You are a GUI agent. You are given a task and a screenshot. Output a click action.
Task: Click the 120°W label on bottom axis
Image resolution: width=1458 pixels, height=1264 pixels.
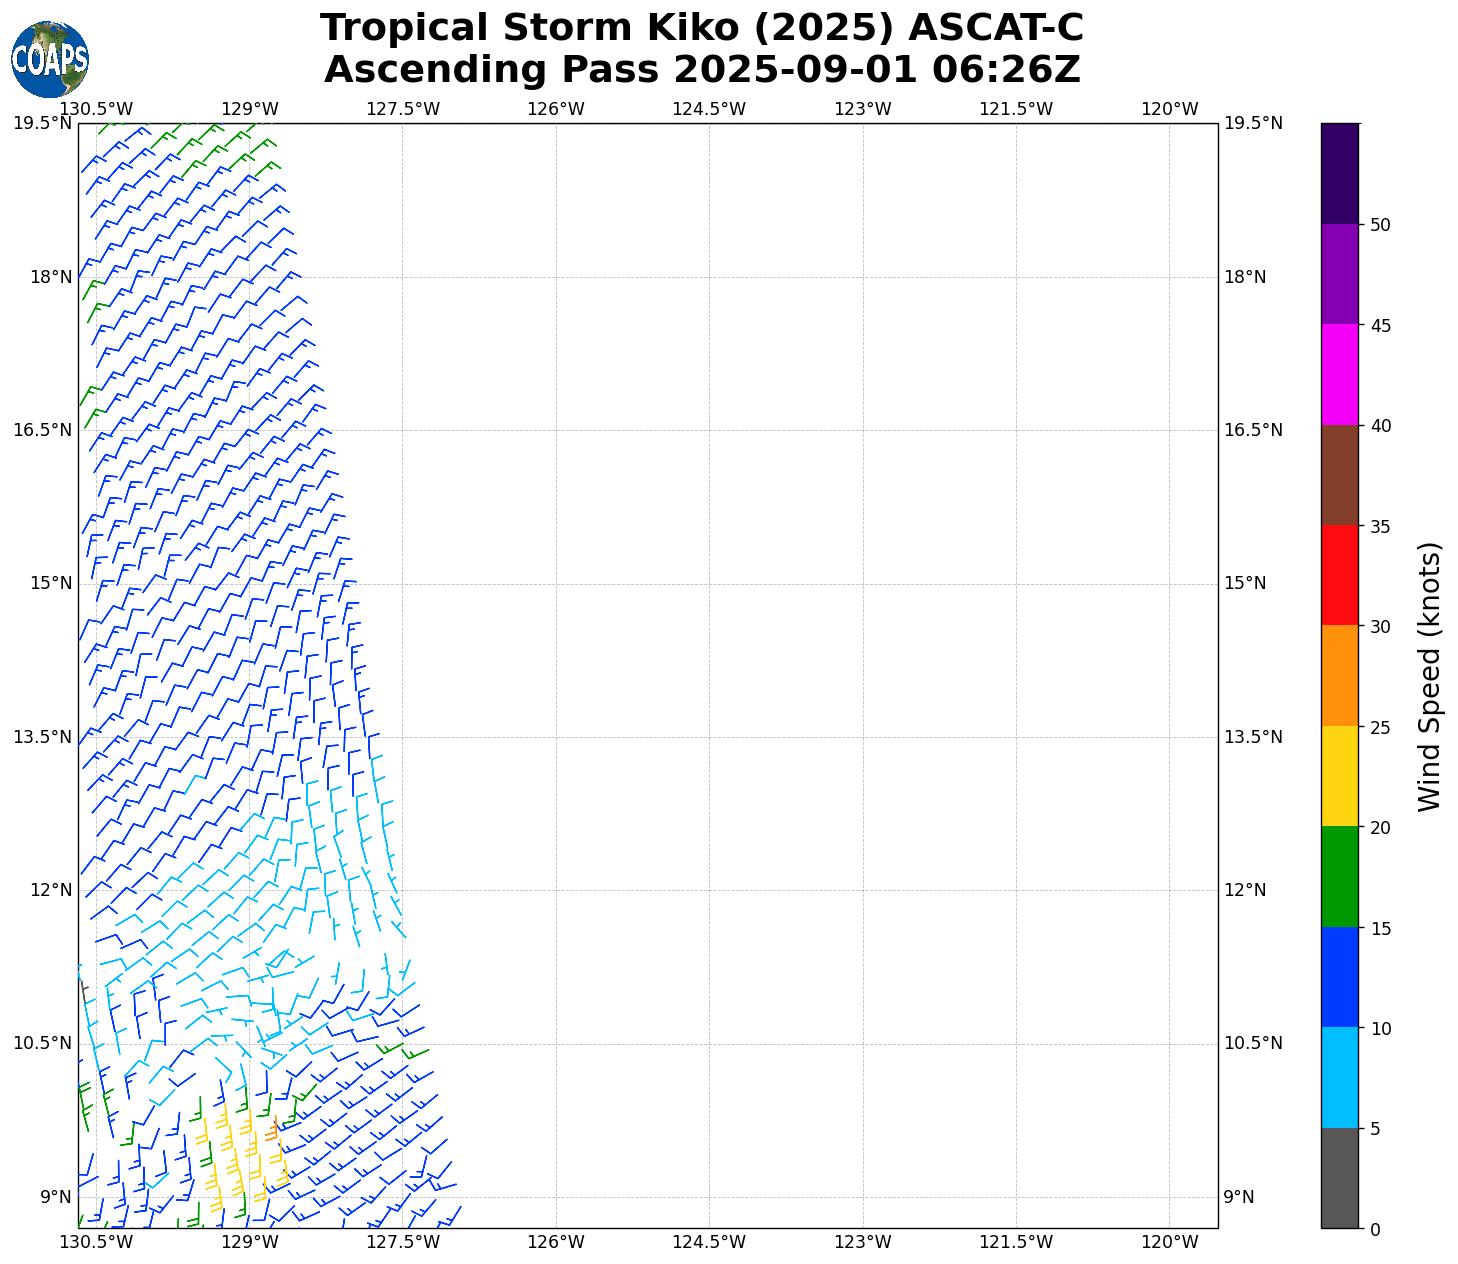(x=1169, y=1242)
